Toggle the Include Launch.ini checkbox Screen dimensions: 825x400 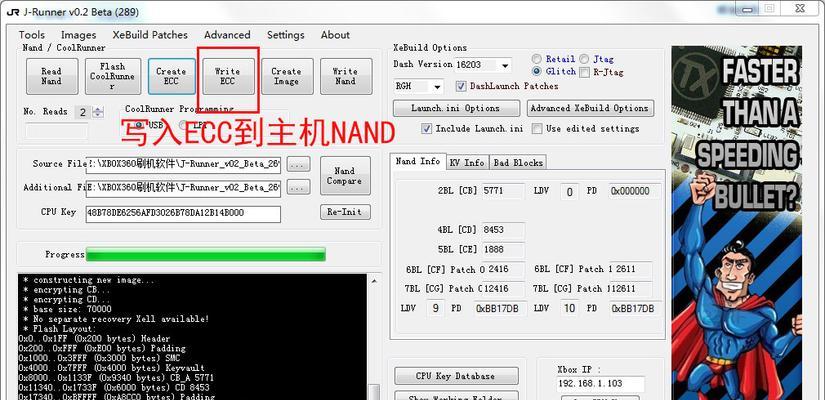(427, 128)
